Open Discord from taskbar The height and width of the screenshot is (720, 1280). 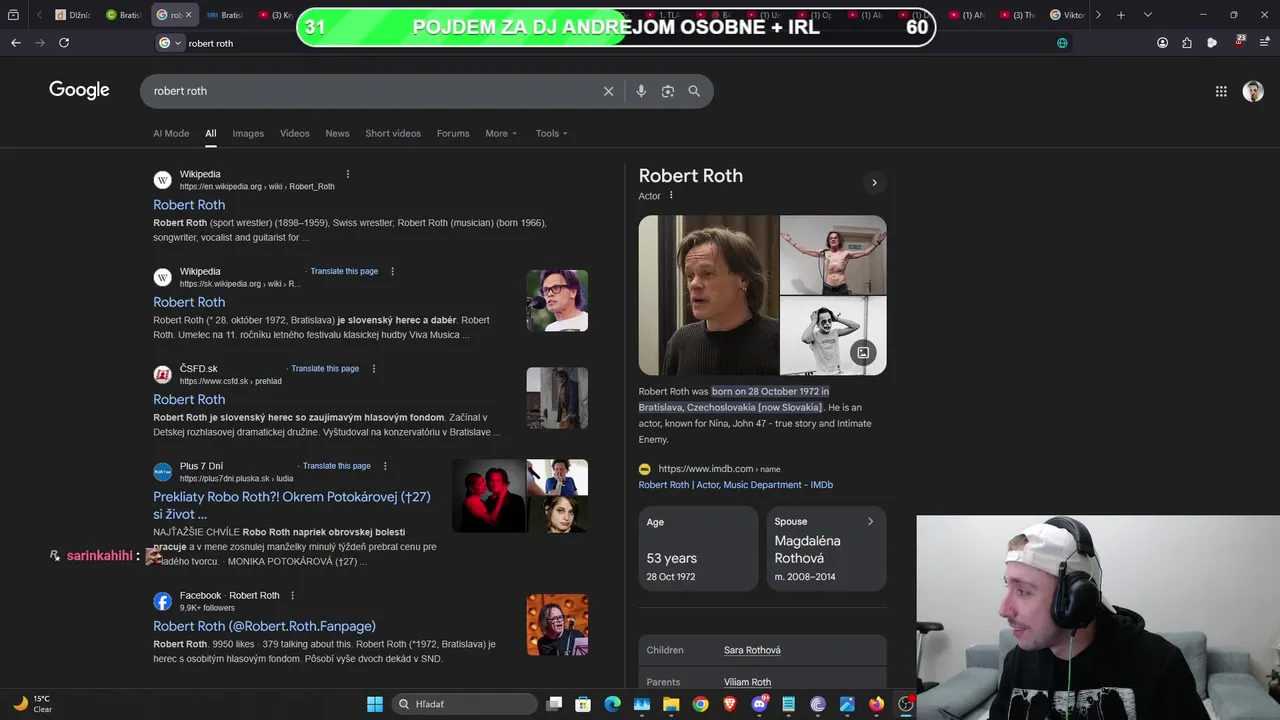pyautogui.click(x=759, y=704)
